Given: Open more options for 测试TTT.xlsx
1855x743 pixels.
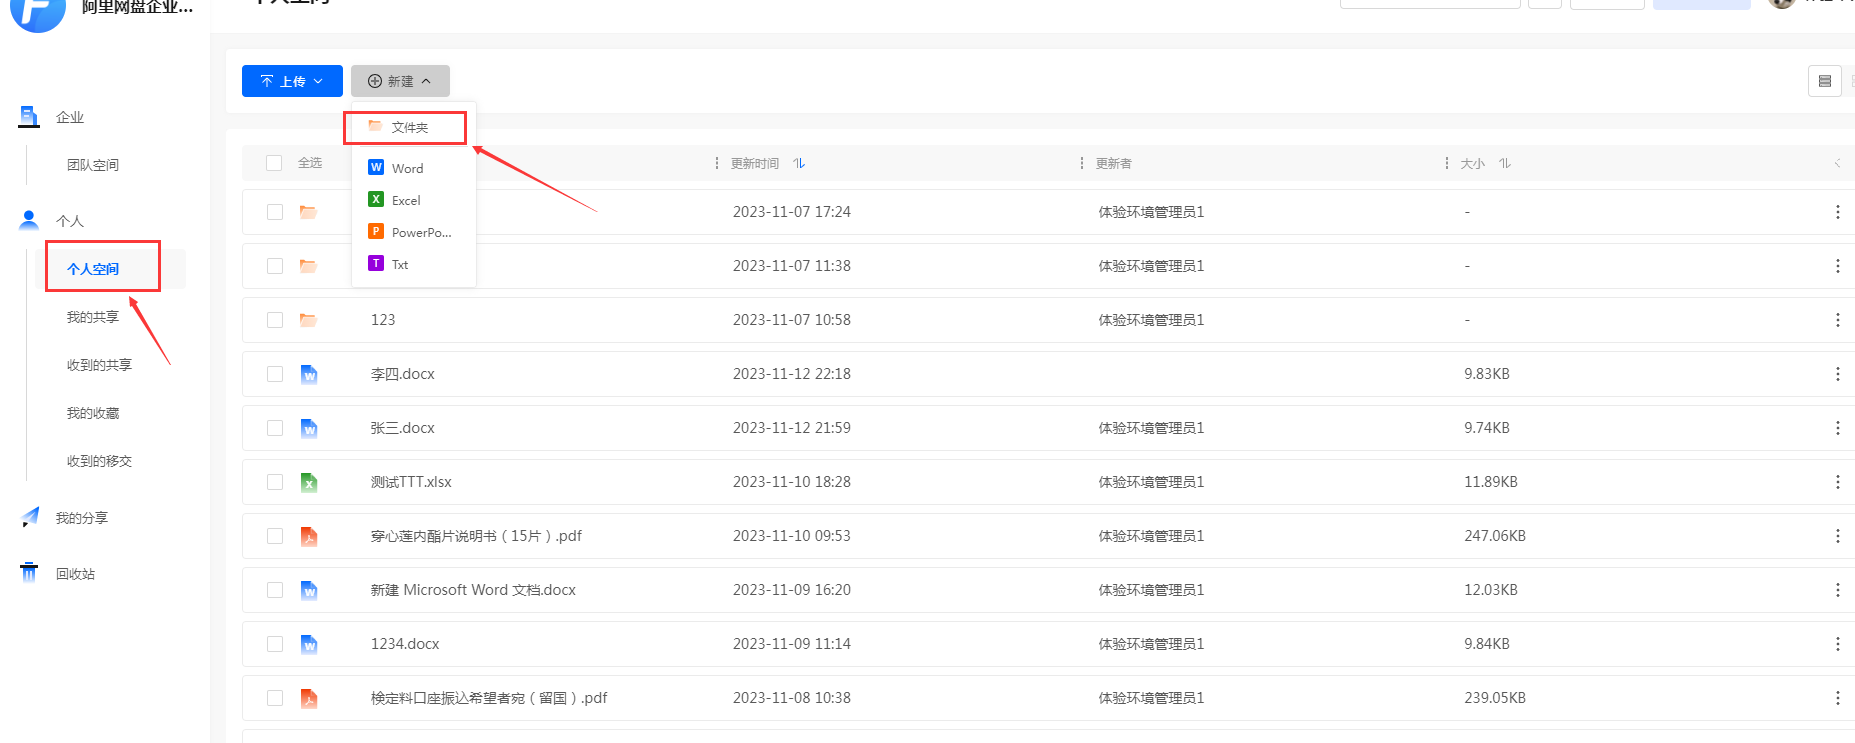Looking at the screenshot, I should [x=1838, y=482].
